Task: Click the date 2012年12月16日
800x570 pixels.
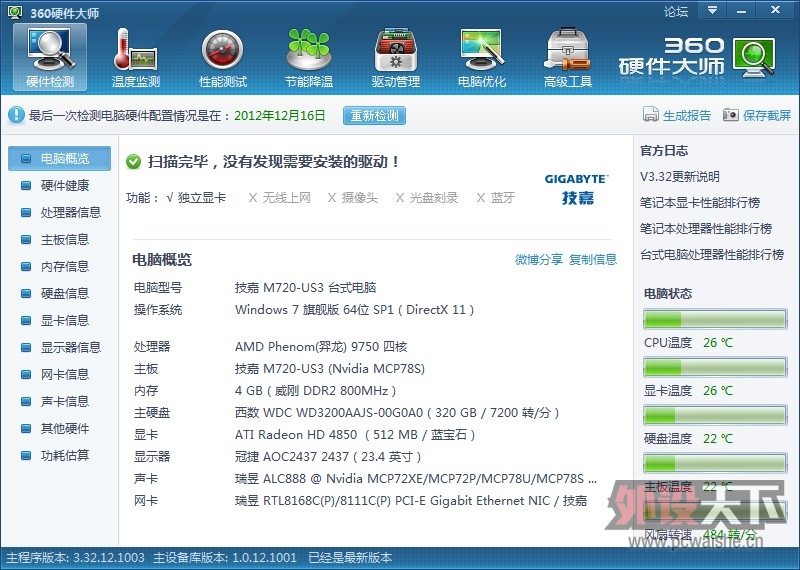Action: pyautogui.click(x=280, y=115)
